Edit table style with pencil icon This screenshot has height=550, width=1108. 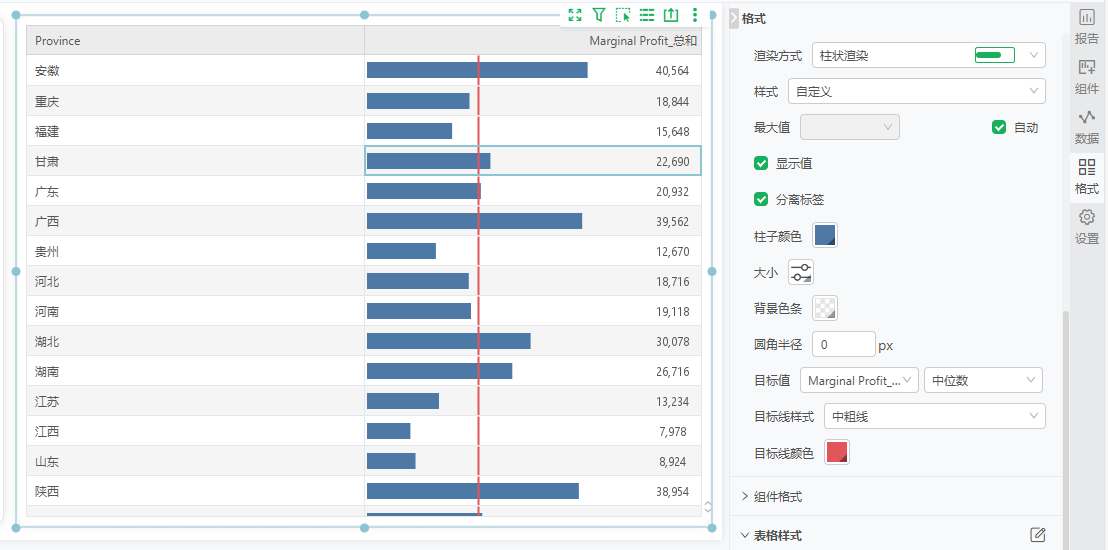coord(1037,535)
